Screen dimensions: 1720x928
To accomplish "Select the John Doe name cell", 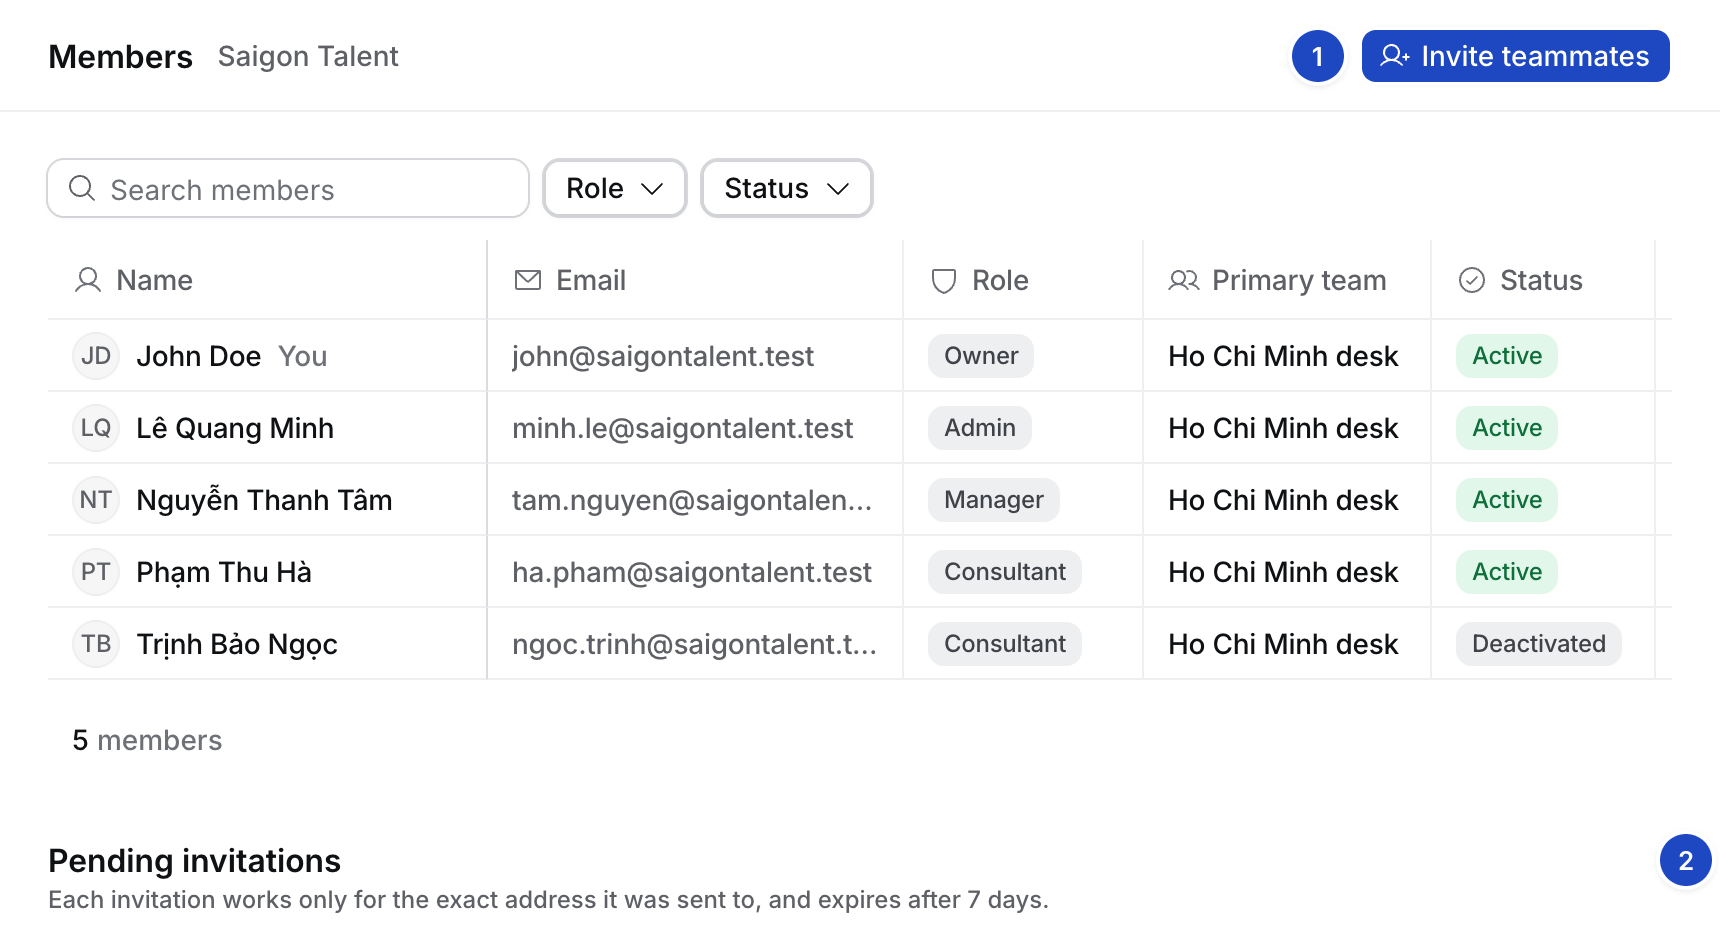I will (x=267, y=356).
